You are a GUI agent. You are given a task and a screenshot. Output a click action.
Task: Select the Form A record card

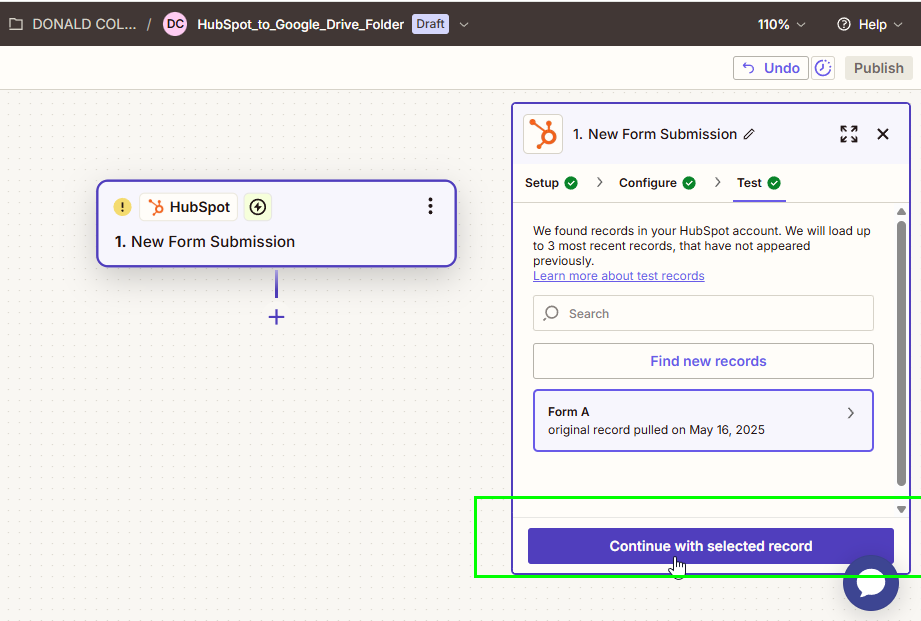click(703, 421)
